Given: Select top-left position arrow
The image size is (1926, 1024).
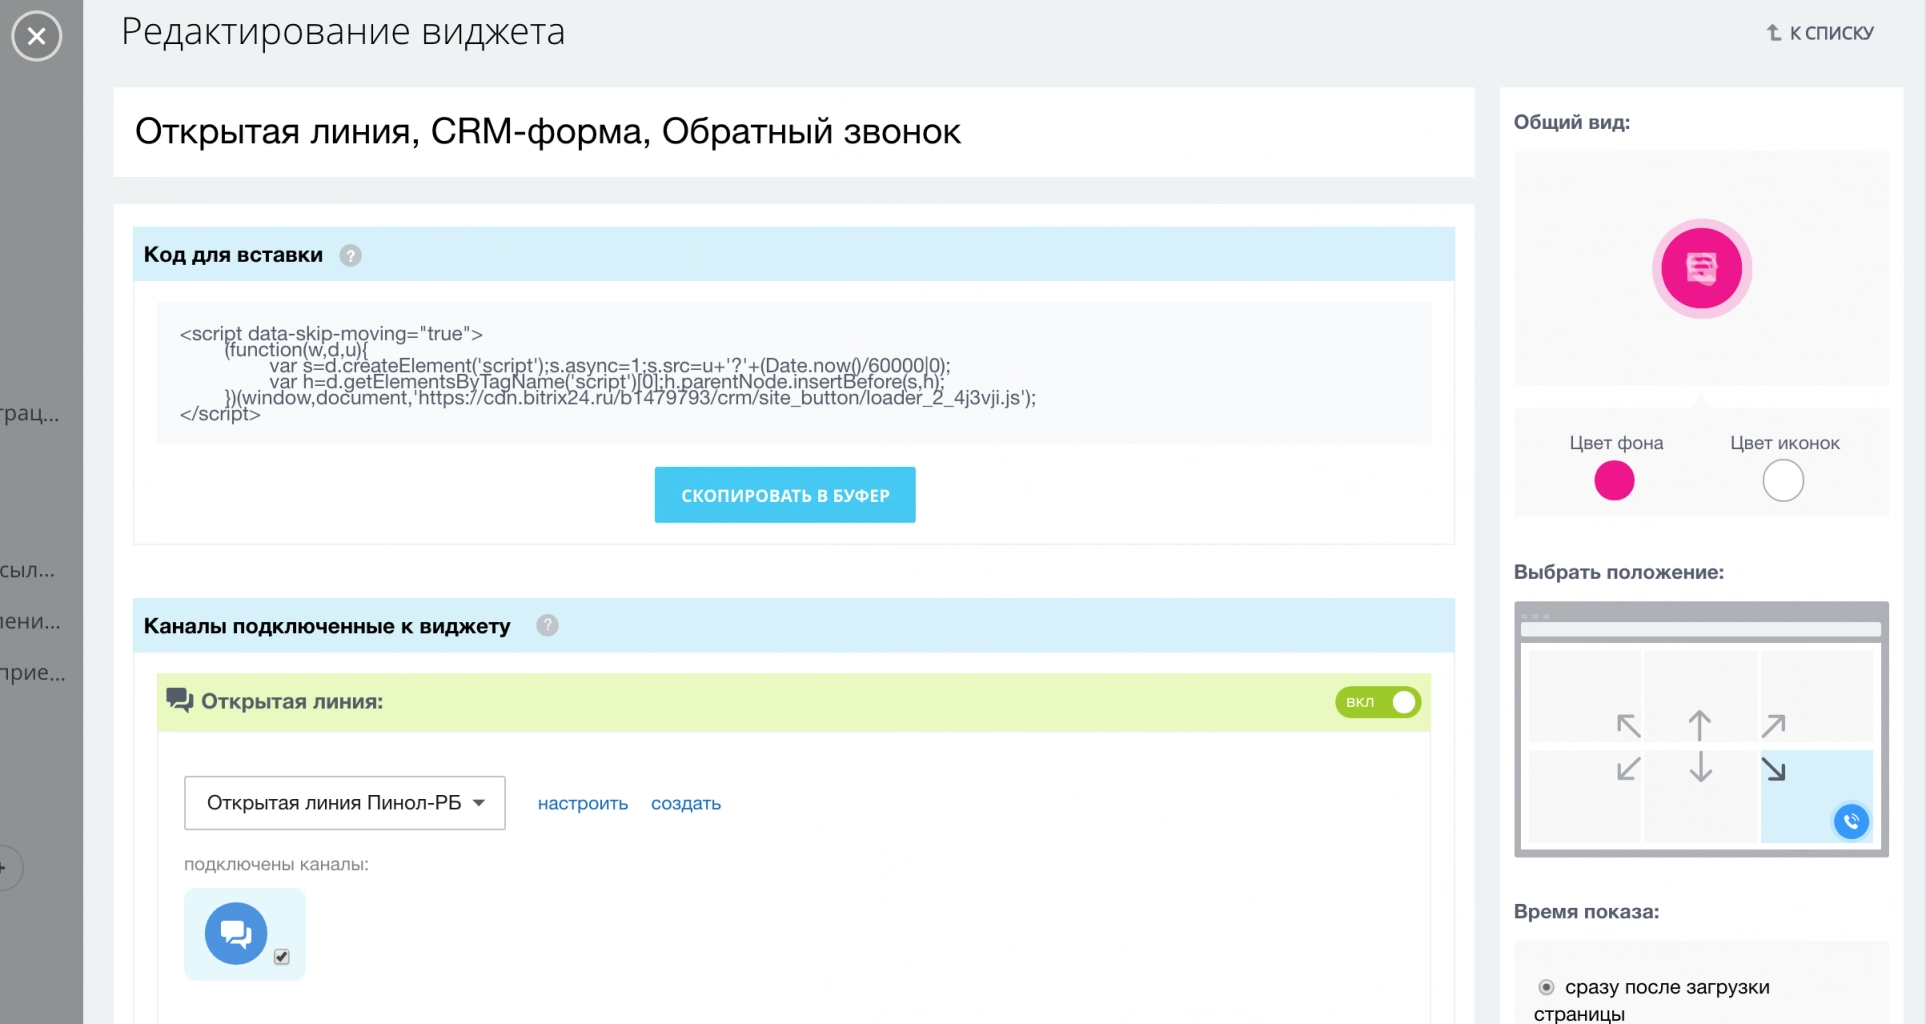Looking at the screenshot, I should click(x=1628, y=726).
